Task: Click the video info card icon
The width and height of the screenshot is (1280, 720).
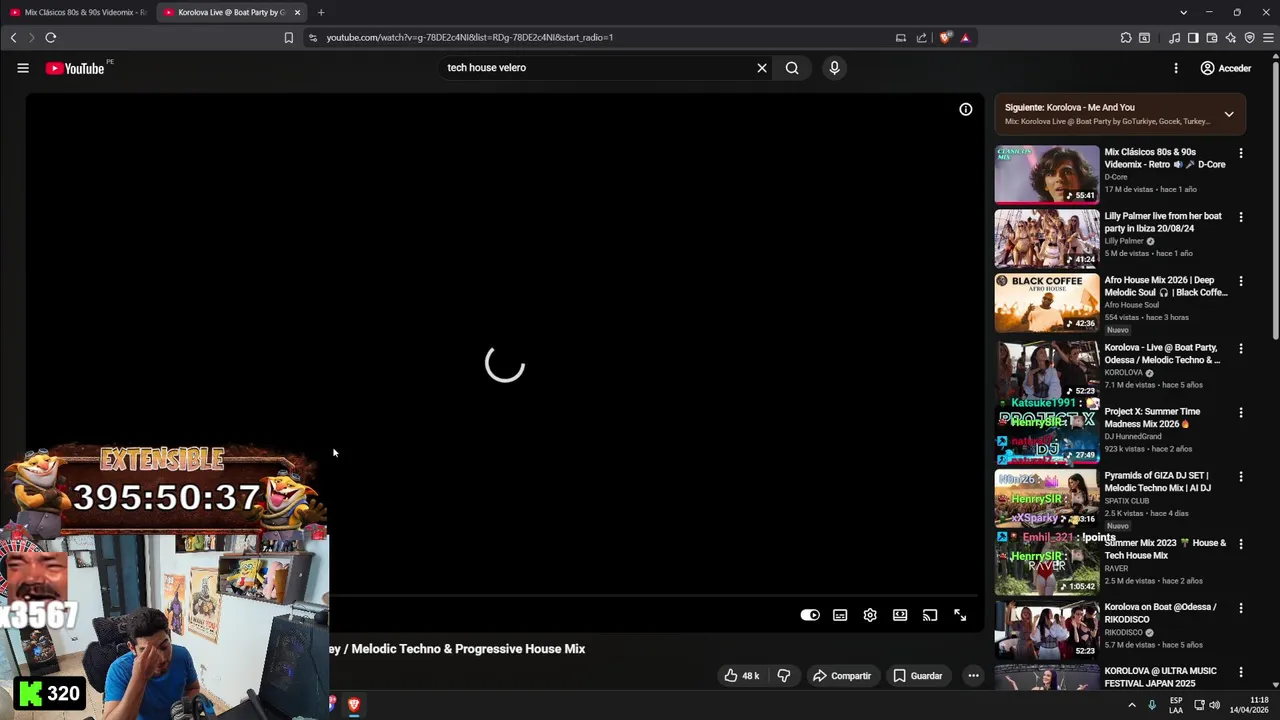Action: [x=966, y=109]
